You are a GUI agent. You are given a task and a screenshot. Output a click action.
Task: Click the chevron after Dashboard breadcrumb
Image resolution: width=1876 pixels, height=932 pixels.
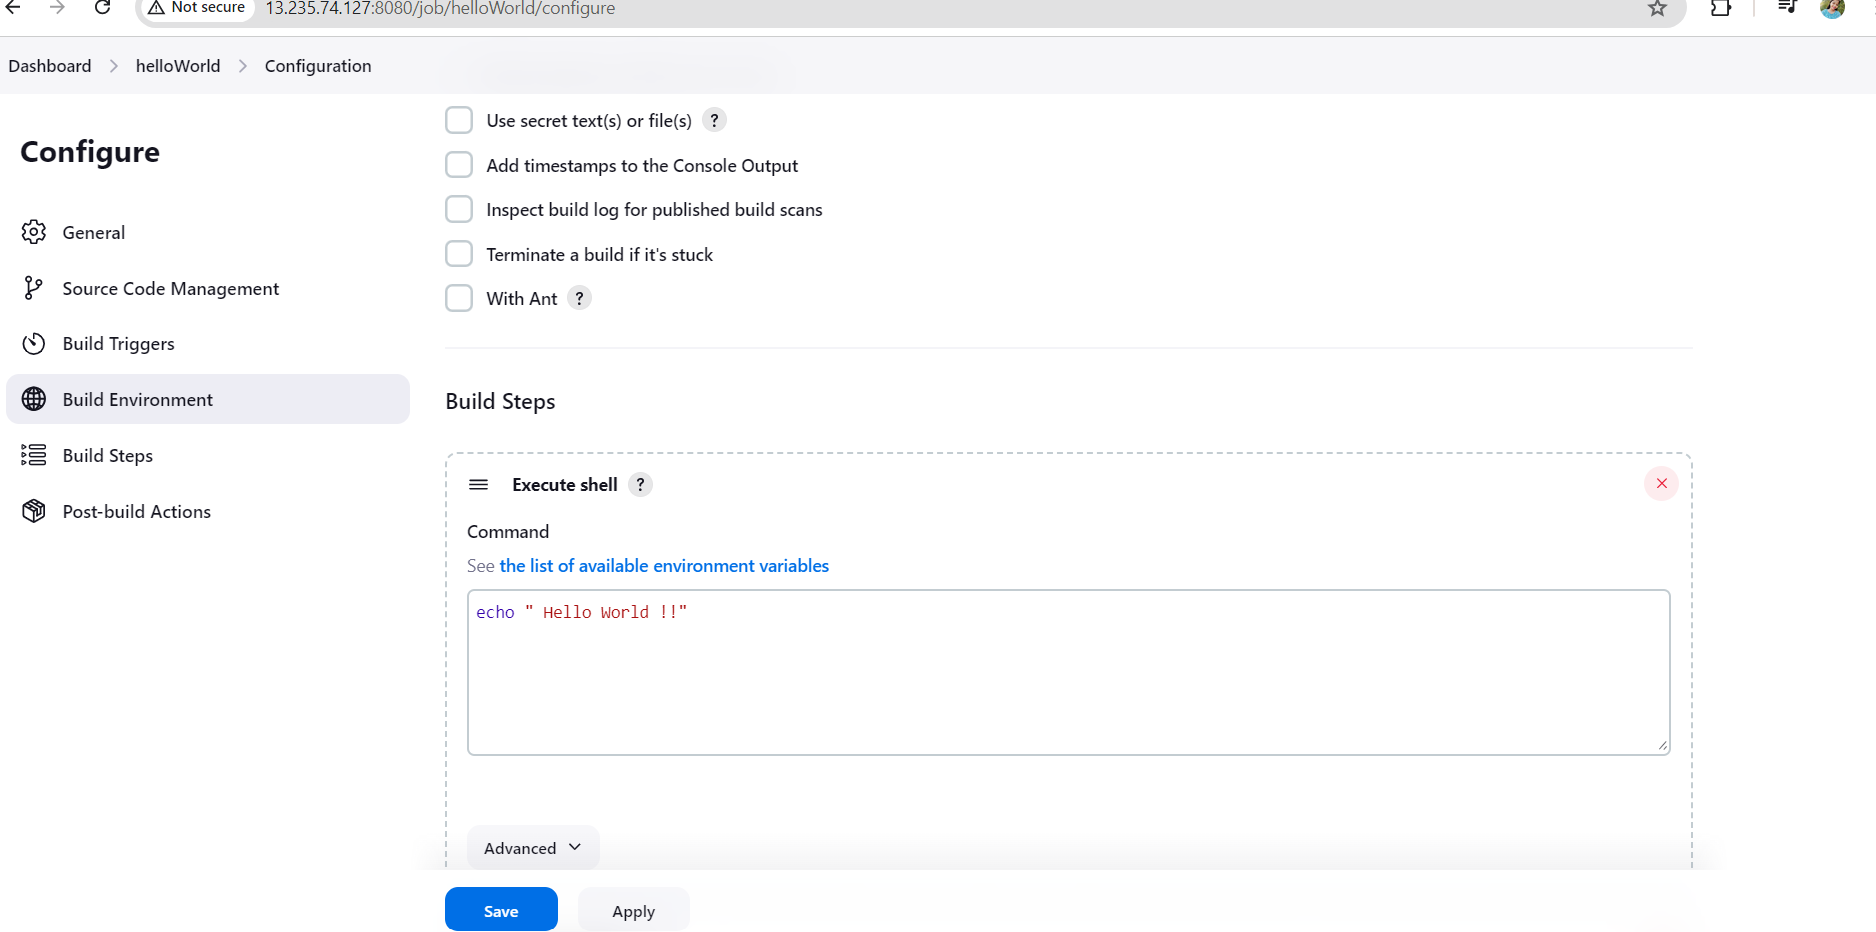click(x=114, y=66)
